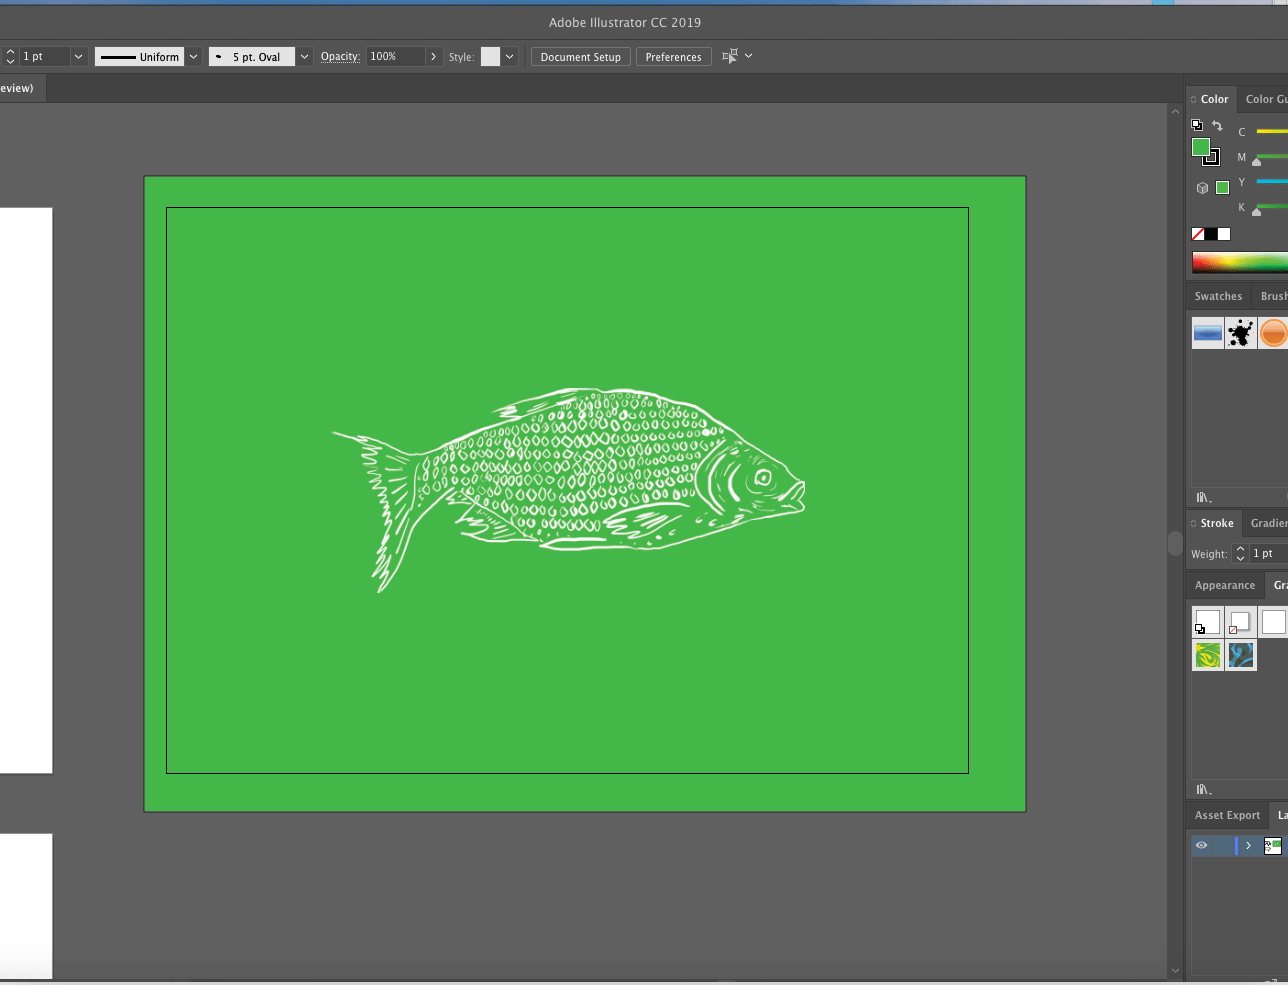
Task: Open the Gradient tab next to Stroke
Action: click(x=1268, y=522)
